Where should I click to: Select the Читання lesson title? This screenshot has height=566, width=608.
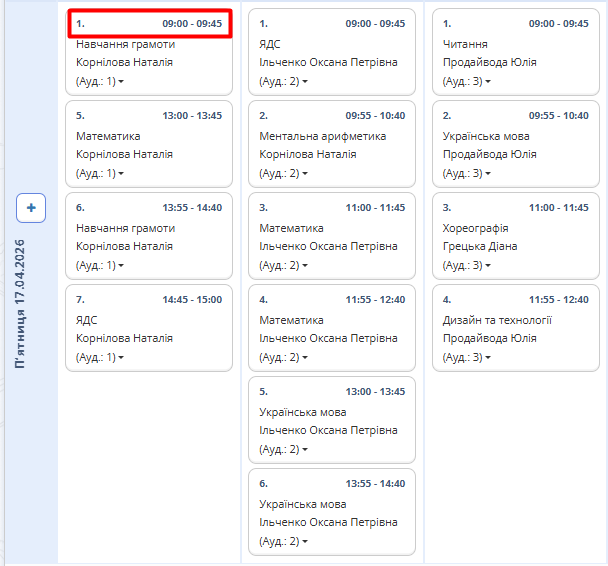[465, 44]
